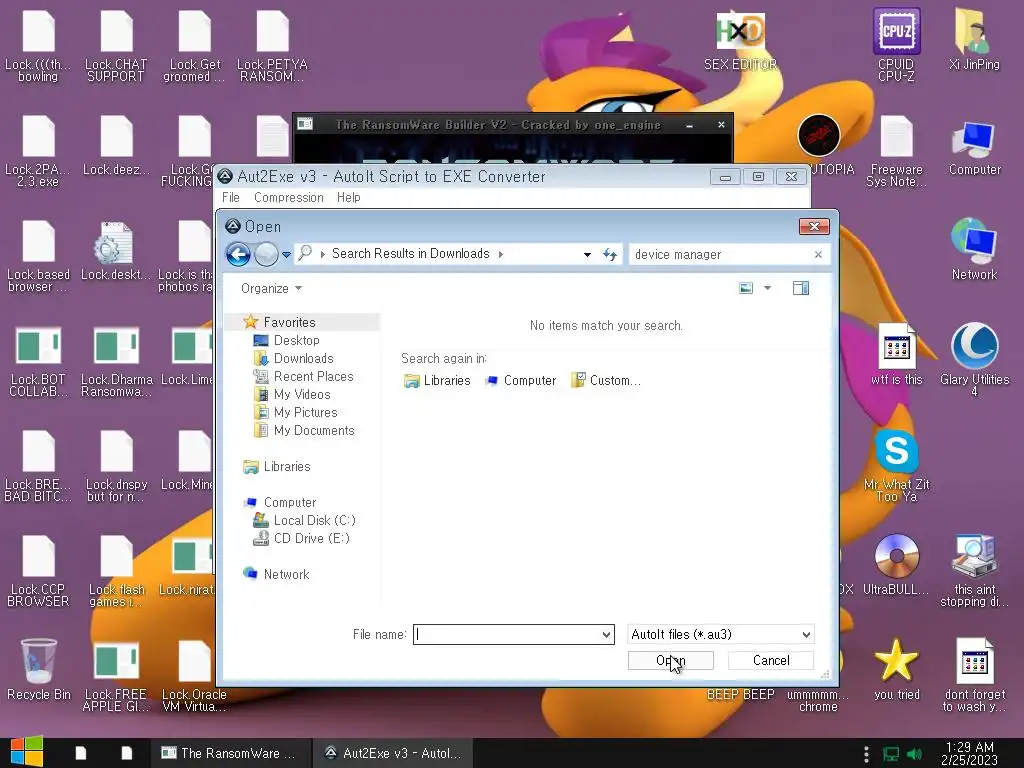Search again in Computer
Screen dimensions: 1024x768
[520, 381]
